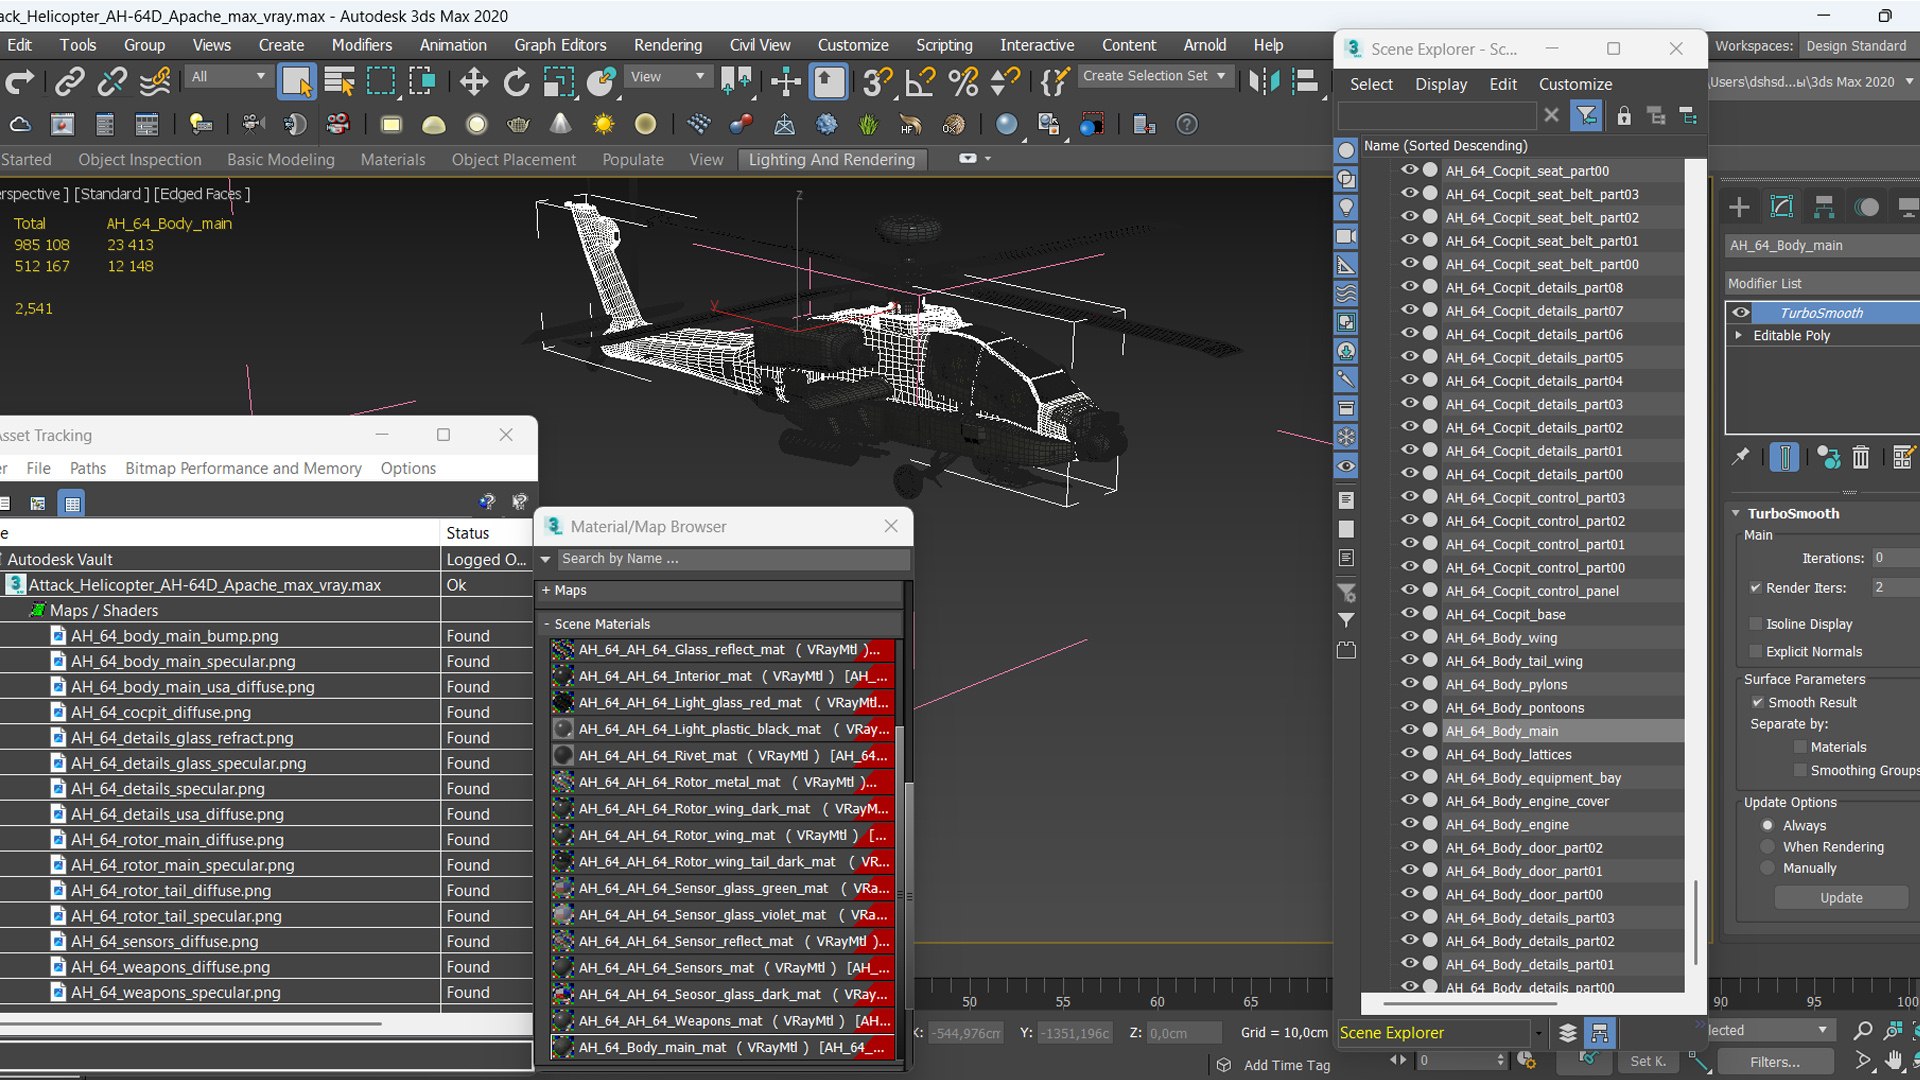This screenshot has width=1920, height=1080.
Task: Click AH_64_AH_64_Light_glass_red_mat swatch
Action: tap(563, 702)
